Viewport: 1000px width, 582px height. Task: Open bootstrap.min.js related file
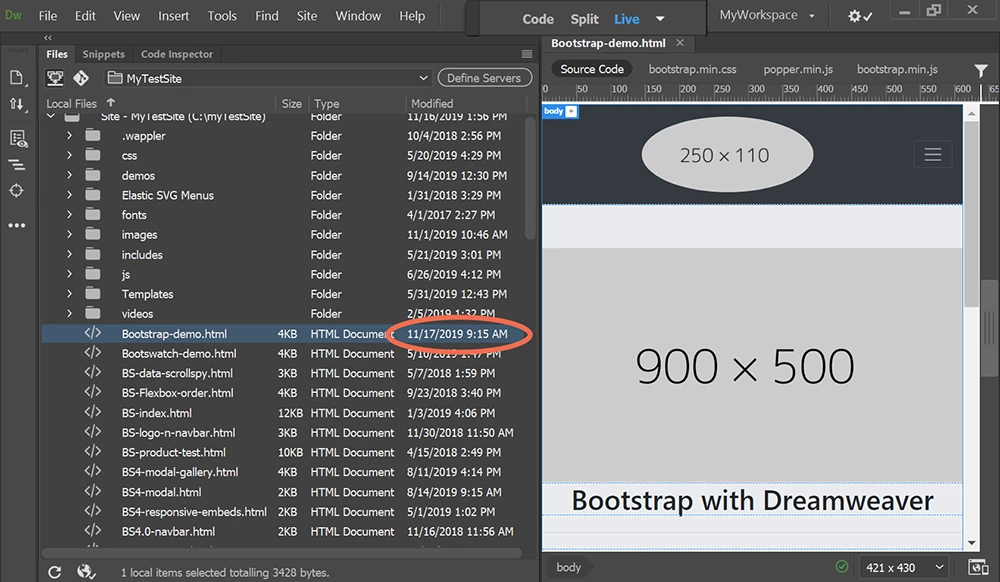[x=897, y=69]
